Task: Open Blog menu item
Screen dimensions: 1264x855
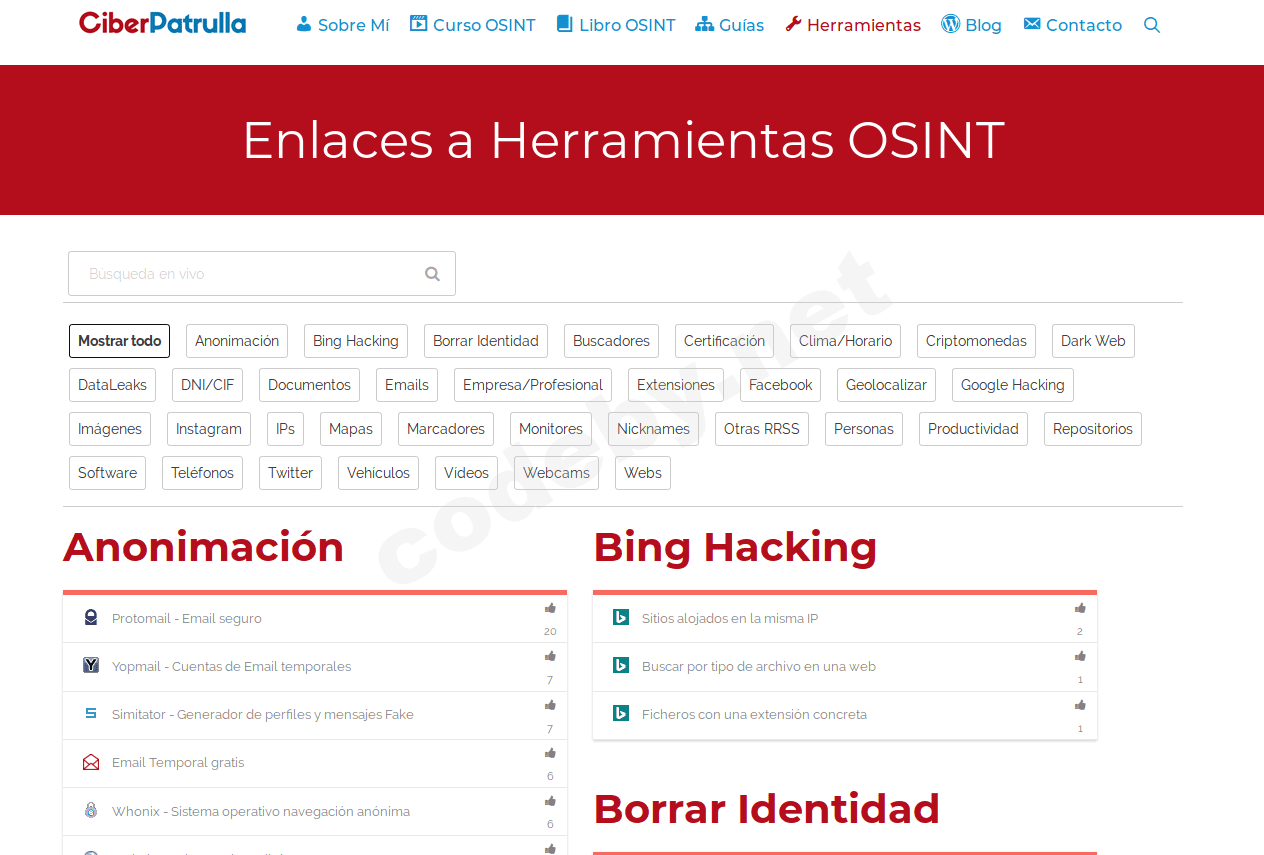Action: 971,25
